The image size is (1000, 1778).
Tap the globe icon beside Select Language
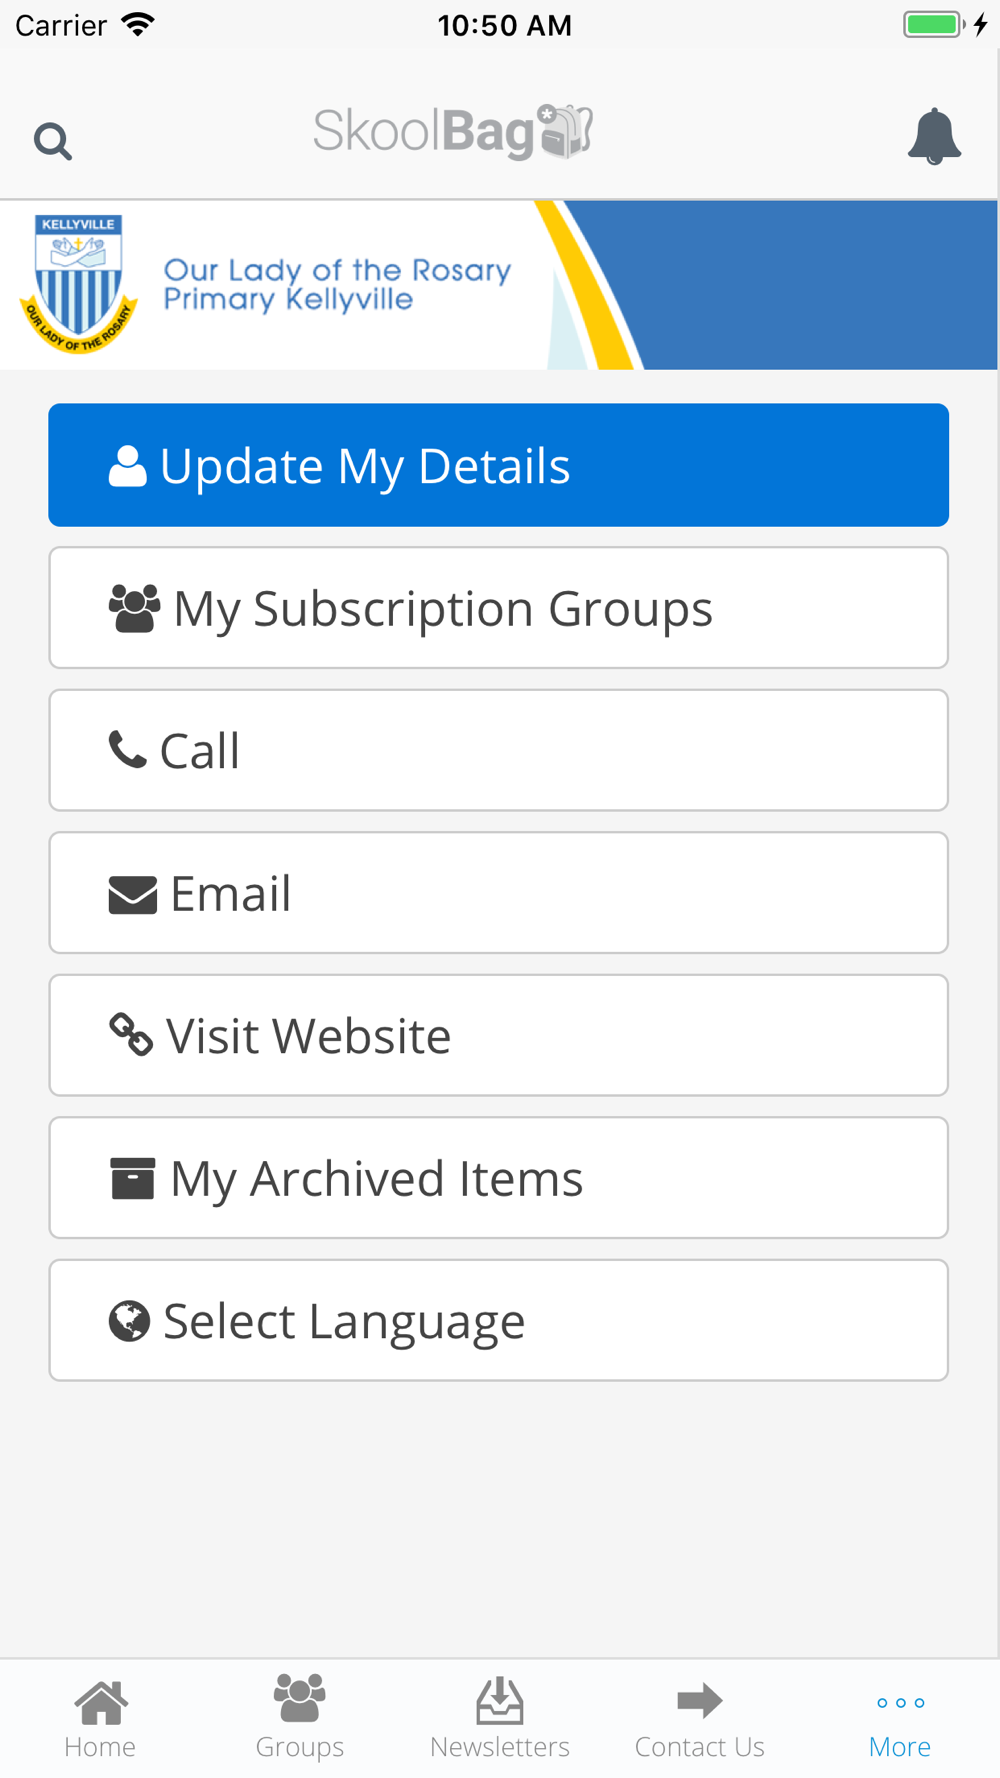tap(129, 1321)
